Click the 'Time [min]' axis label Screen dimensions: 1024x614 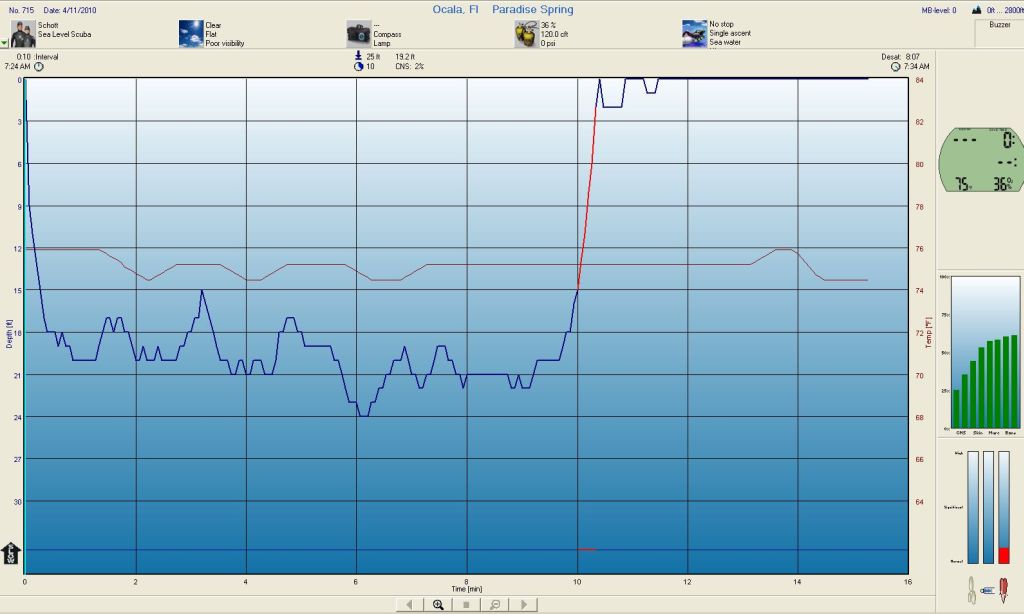466,589
